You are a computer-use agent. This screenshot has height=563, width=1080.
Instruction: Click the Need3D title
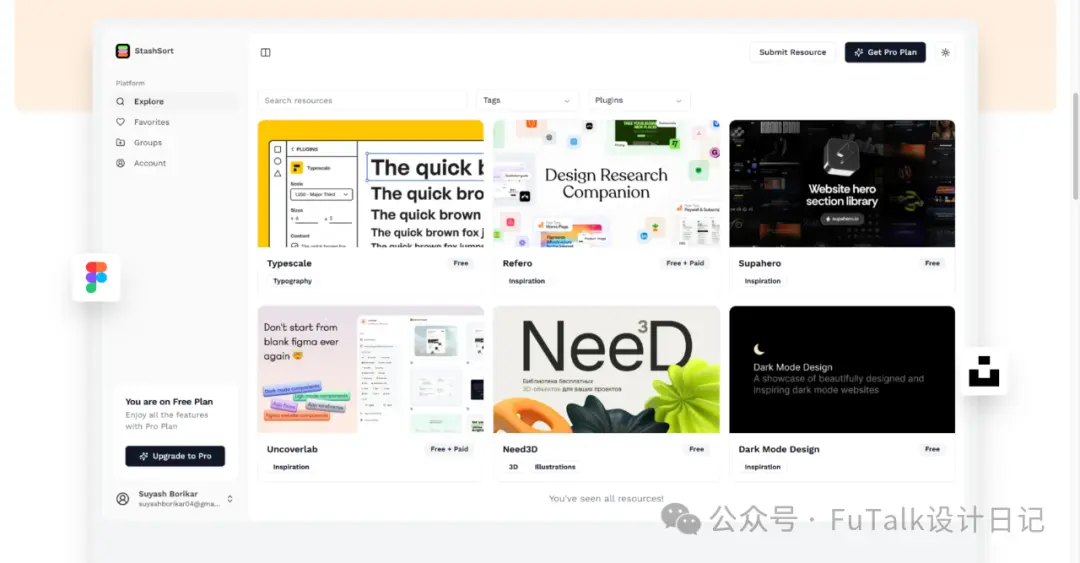point(520,449)
